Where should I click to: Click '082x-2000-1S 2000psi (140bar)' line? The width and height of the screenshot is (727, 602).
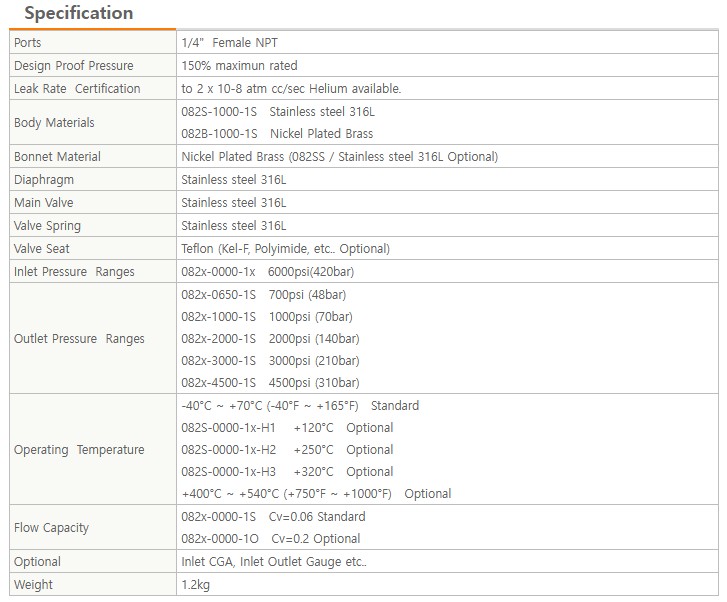click(270, 339)
